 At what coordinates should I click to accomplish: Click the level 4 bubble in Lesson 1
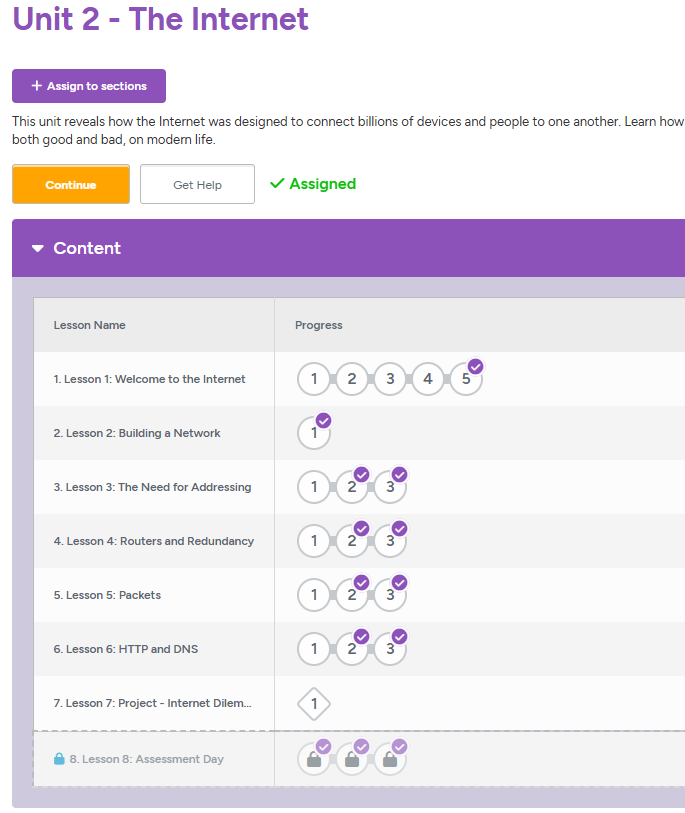click(x=428, y=379)
